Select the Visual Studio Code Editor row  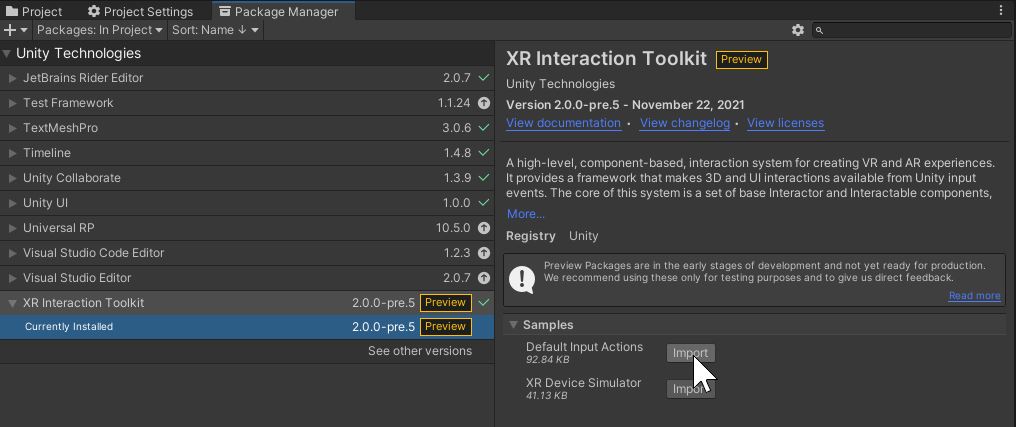click(x=247, y=253)
